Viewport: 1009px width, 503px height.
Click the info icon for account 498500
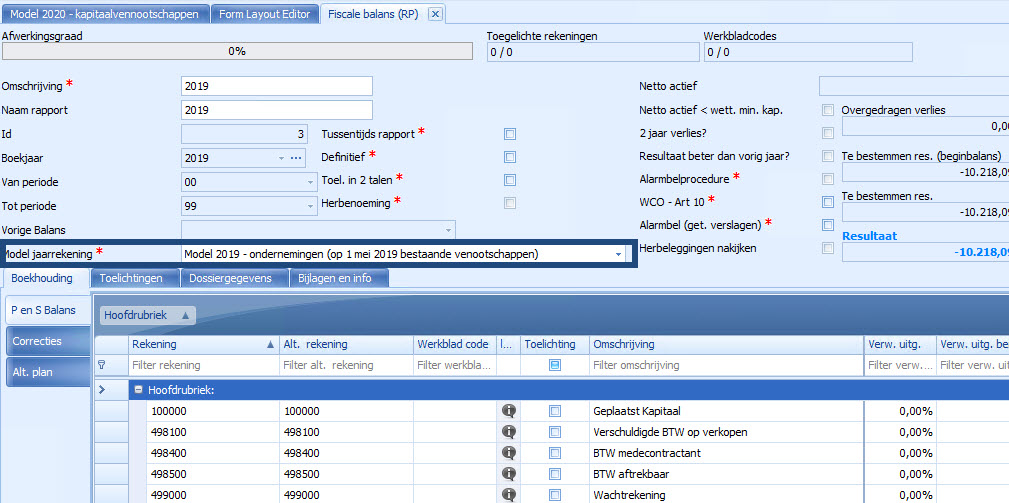508,474
